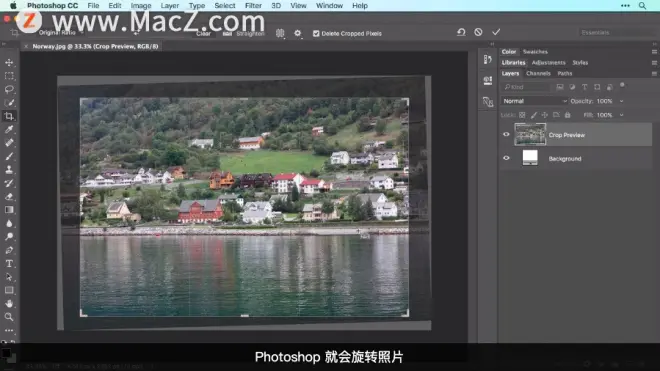Screen dimensions: 660x371
Task: Open the crop overlay grid options
Action: click(280, 33)
